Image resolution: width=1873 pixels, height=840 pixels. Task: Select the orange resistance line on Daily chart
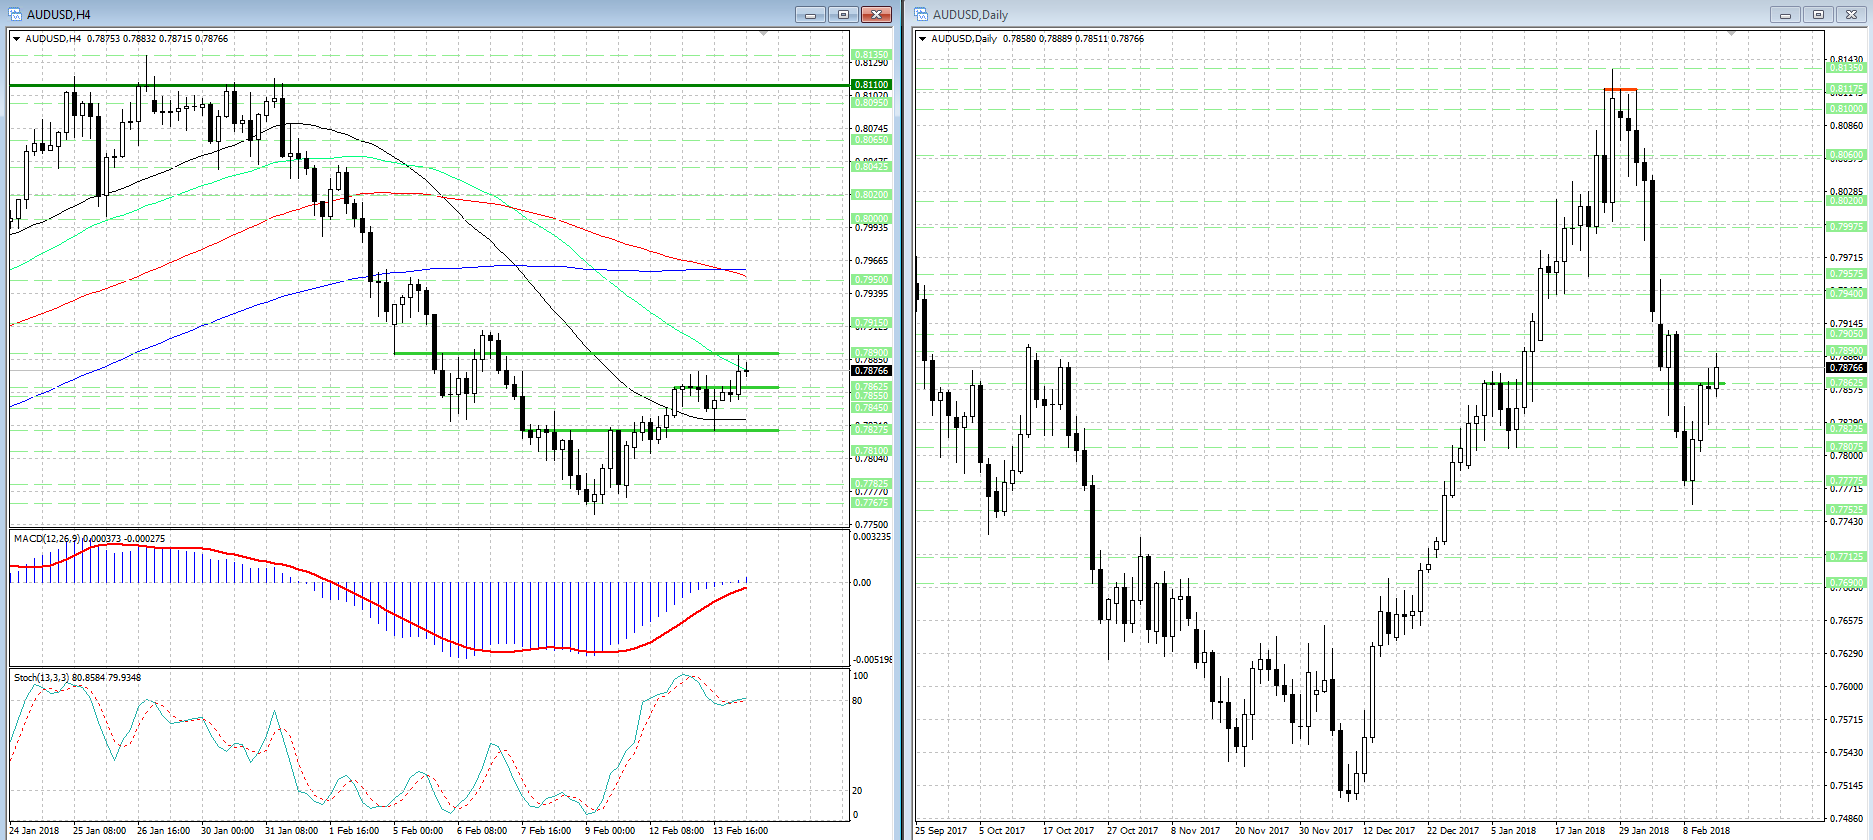(x=1620, y=90)
